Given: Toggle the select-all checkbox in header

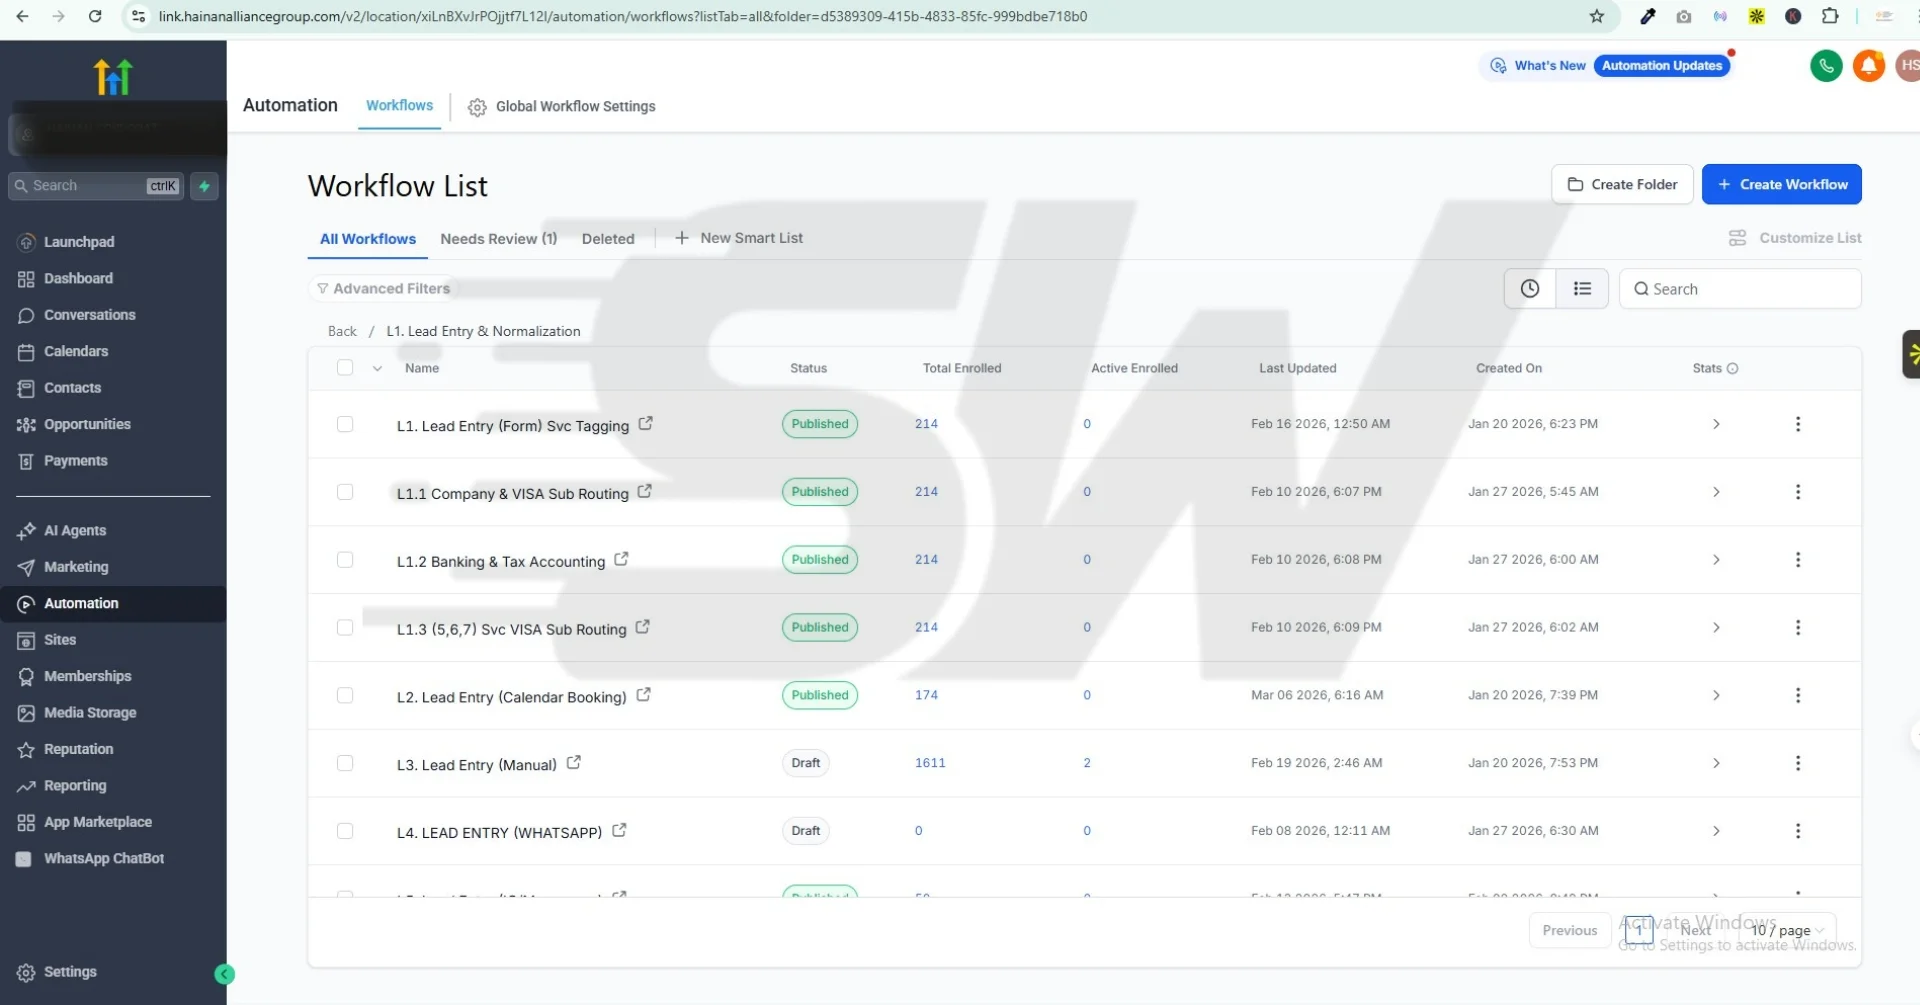Looking at the screenshot, I should (345, 368).
